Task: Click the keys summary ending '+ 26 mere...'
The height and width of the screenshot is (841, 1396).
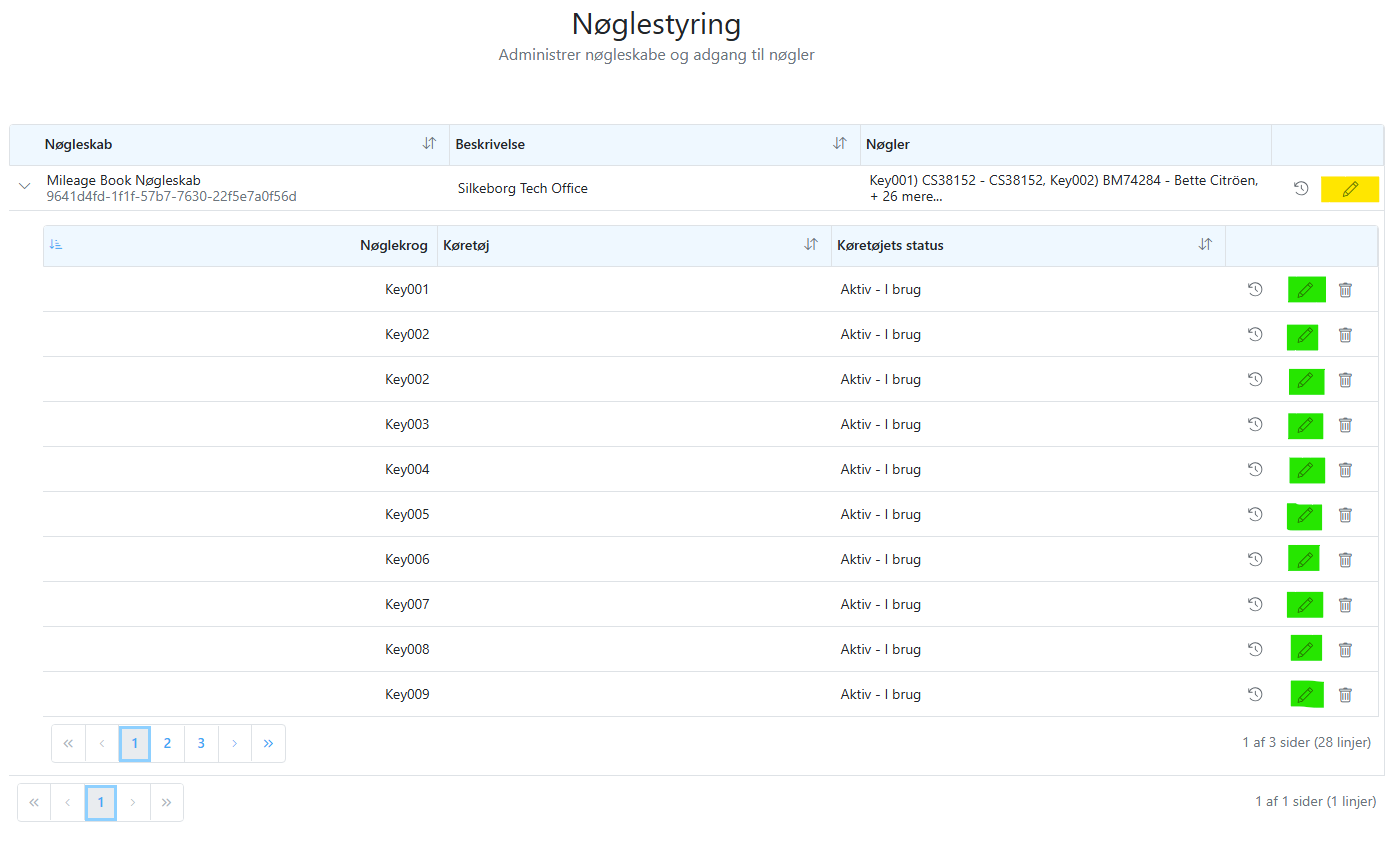Action: [1064, 188]
